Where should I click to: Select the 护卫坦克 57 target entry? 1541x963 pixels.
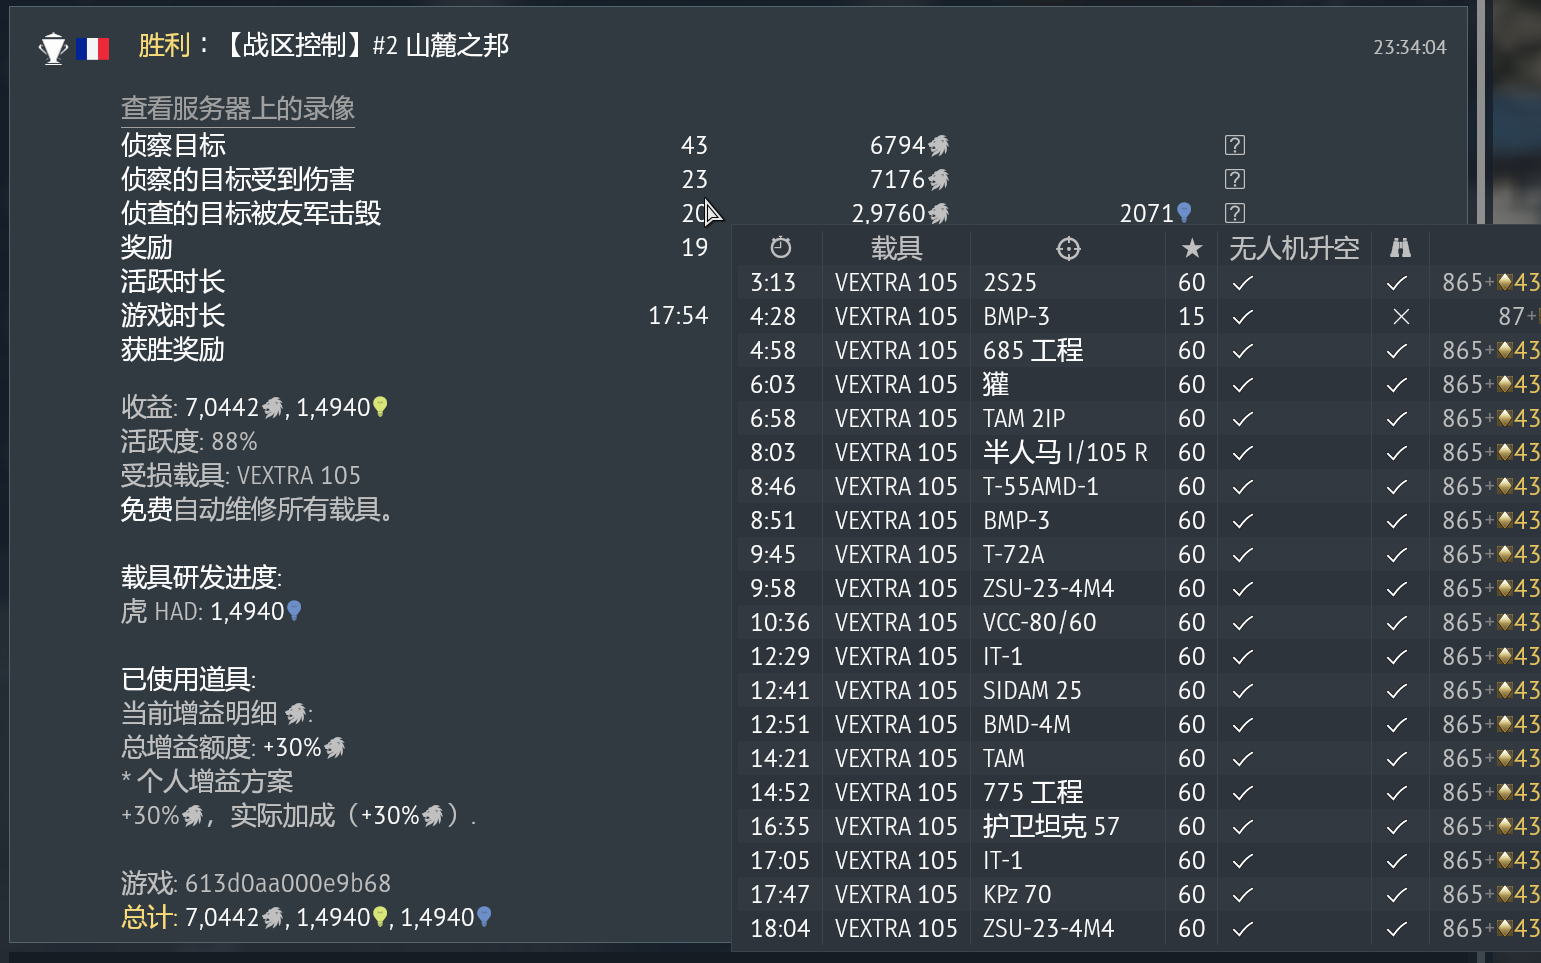(1051, 827)
